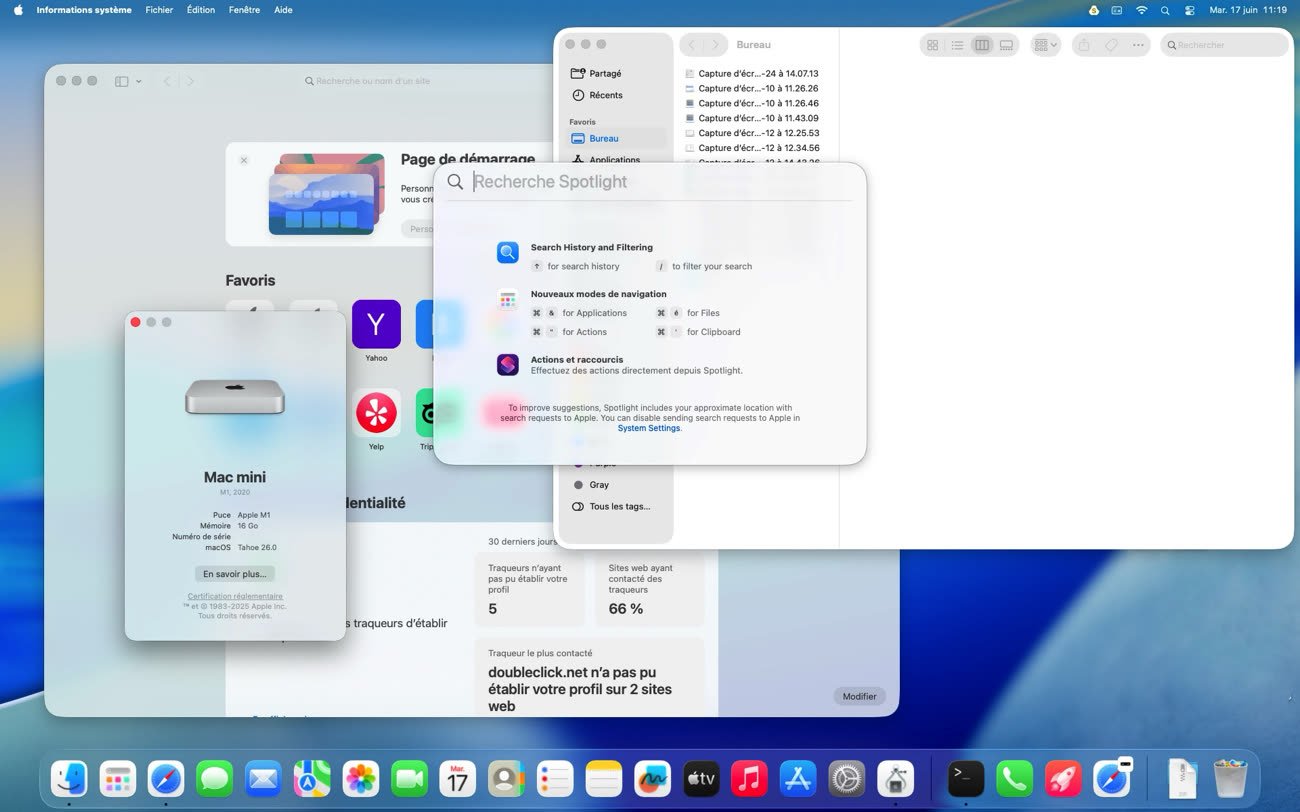This screenshot has height=812, width=1300.
Task: Launch the red rocket app in Dock
Action: pyautogui.click(x=1063, y=779)
